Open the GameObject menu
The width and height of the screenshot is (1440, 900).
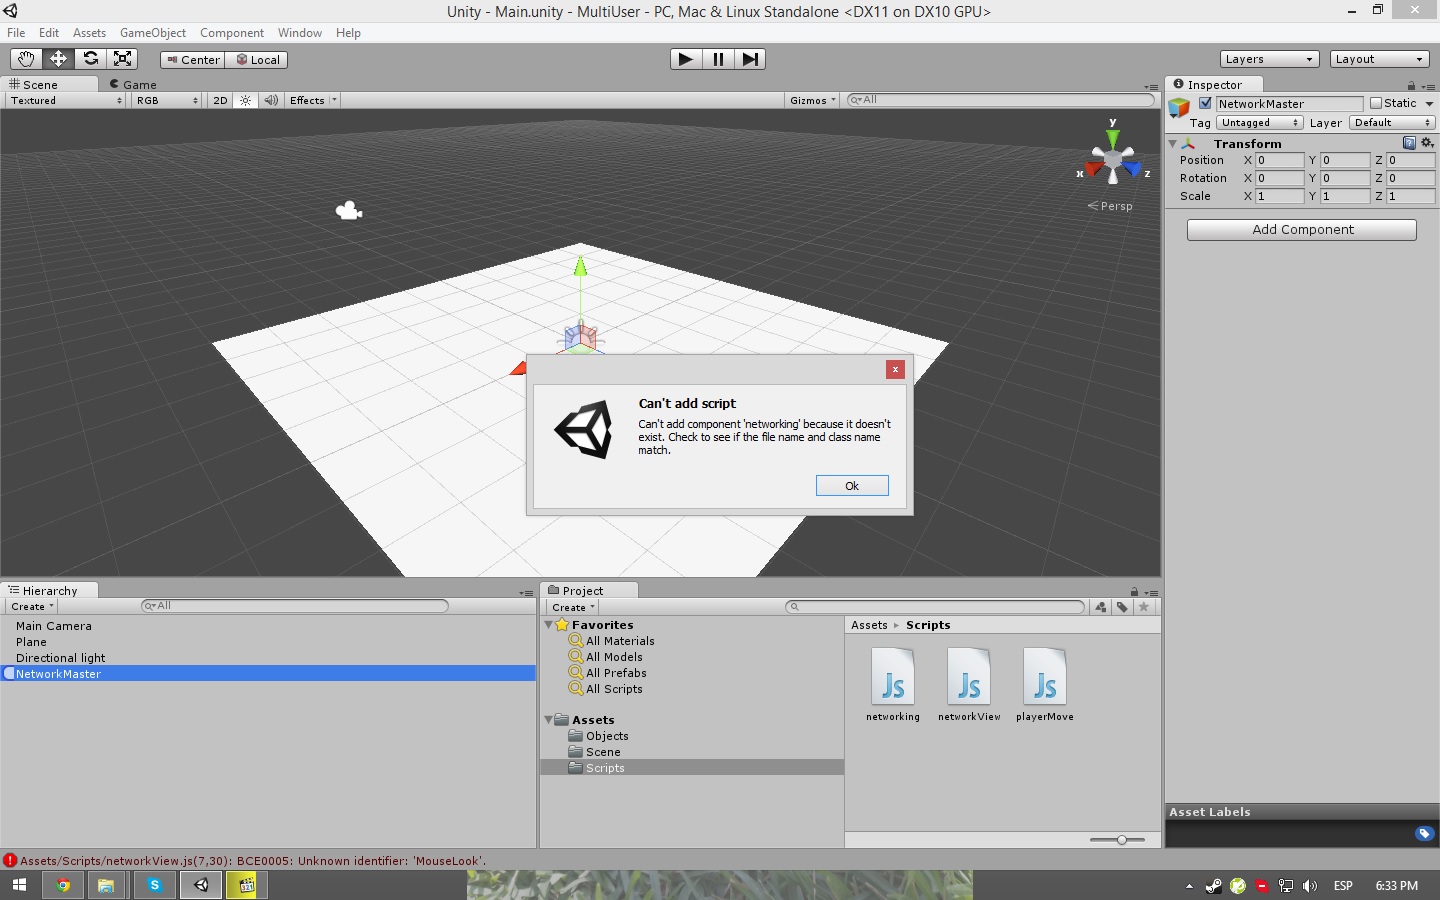click(152, 32)
